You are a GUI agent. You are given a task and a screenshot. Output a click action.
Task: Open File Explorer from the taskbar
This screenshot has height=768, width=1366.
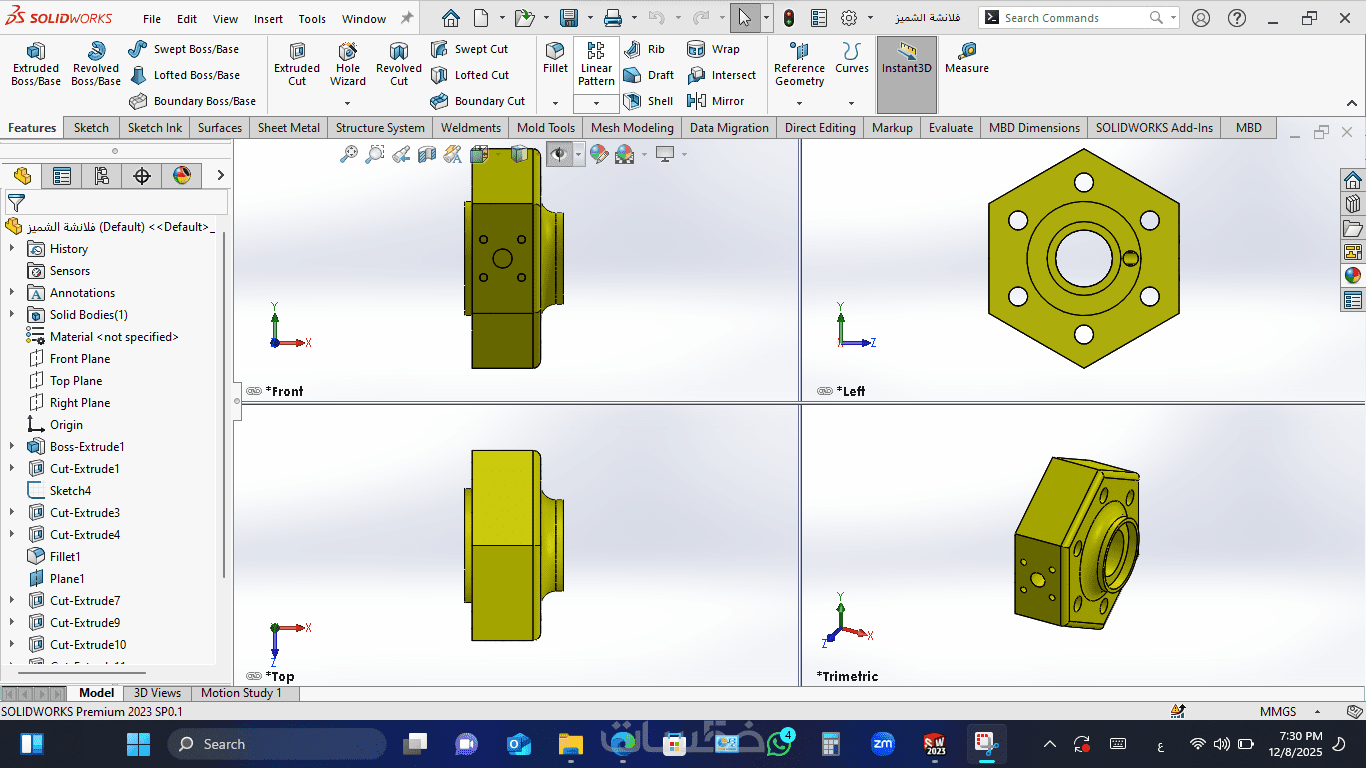click(x=570, y=744)
